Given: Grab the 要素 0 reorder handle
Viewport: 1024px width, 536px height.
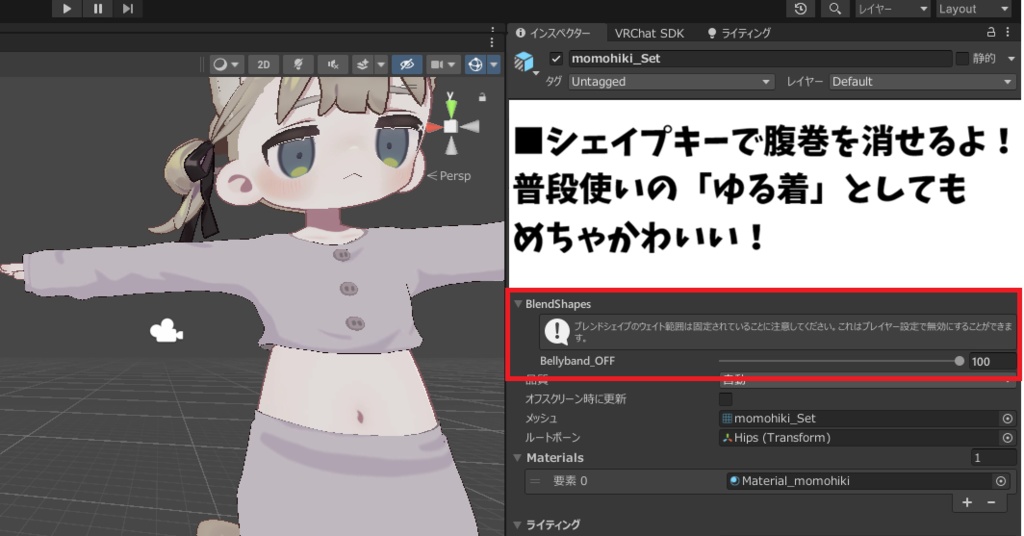Looking at the screenshot, I should [x=536, y=481].
